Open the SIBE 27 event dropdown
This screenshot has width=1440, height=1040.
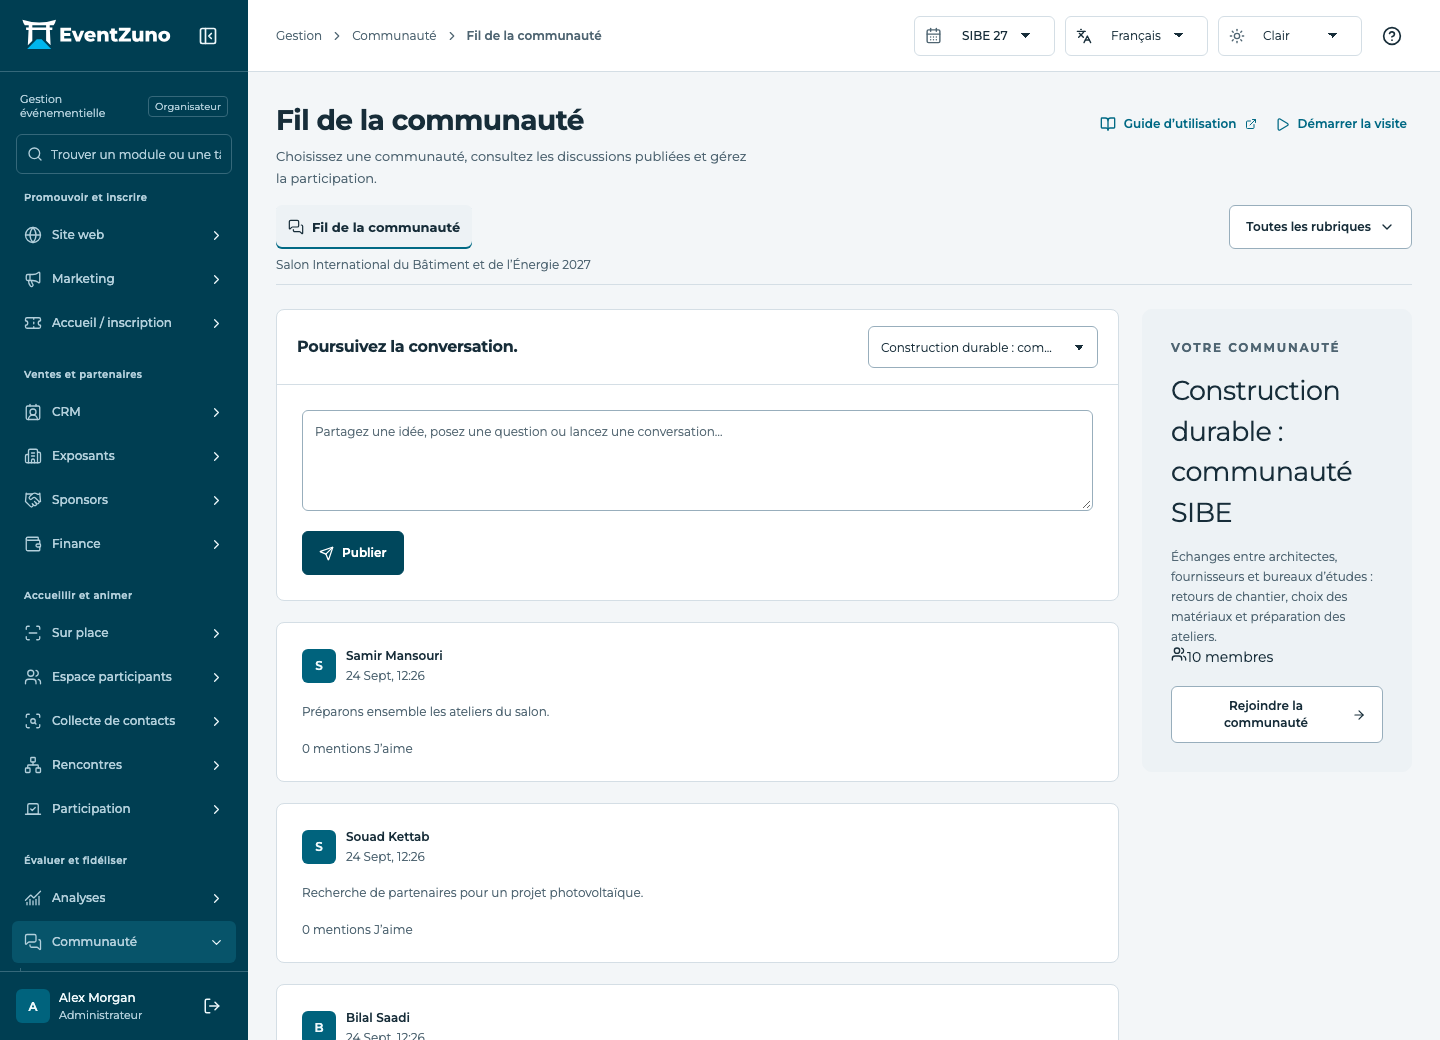click(984, 36)
